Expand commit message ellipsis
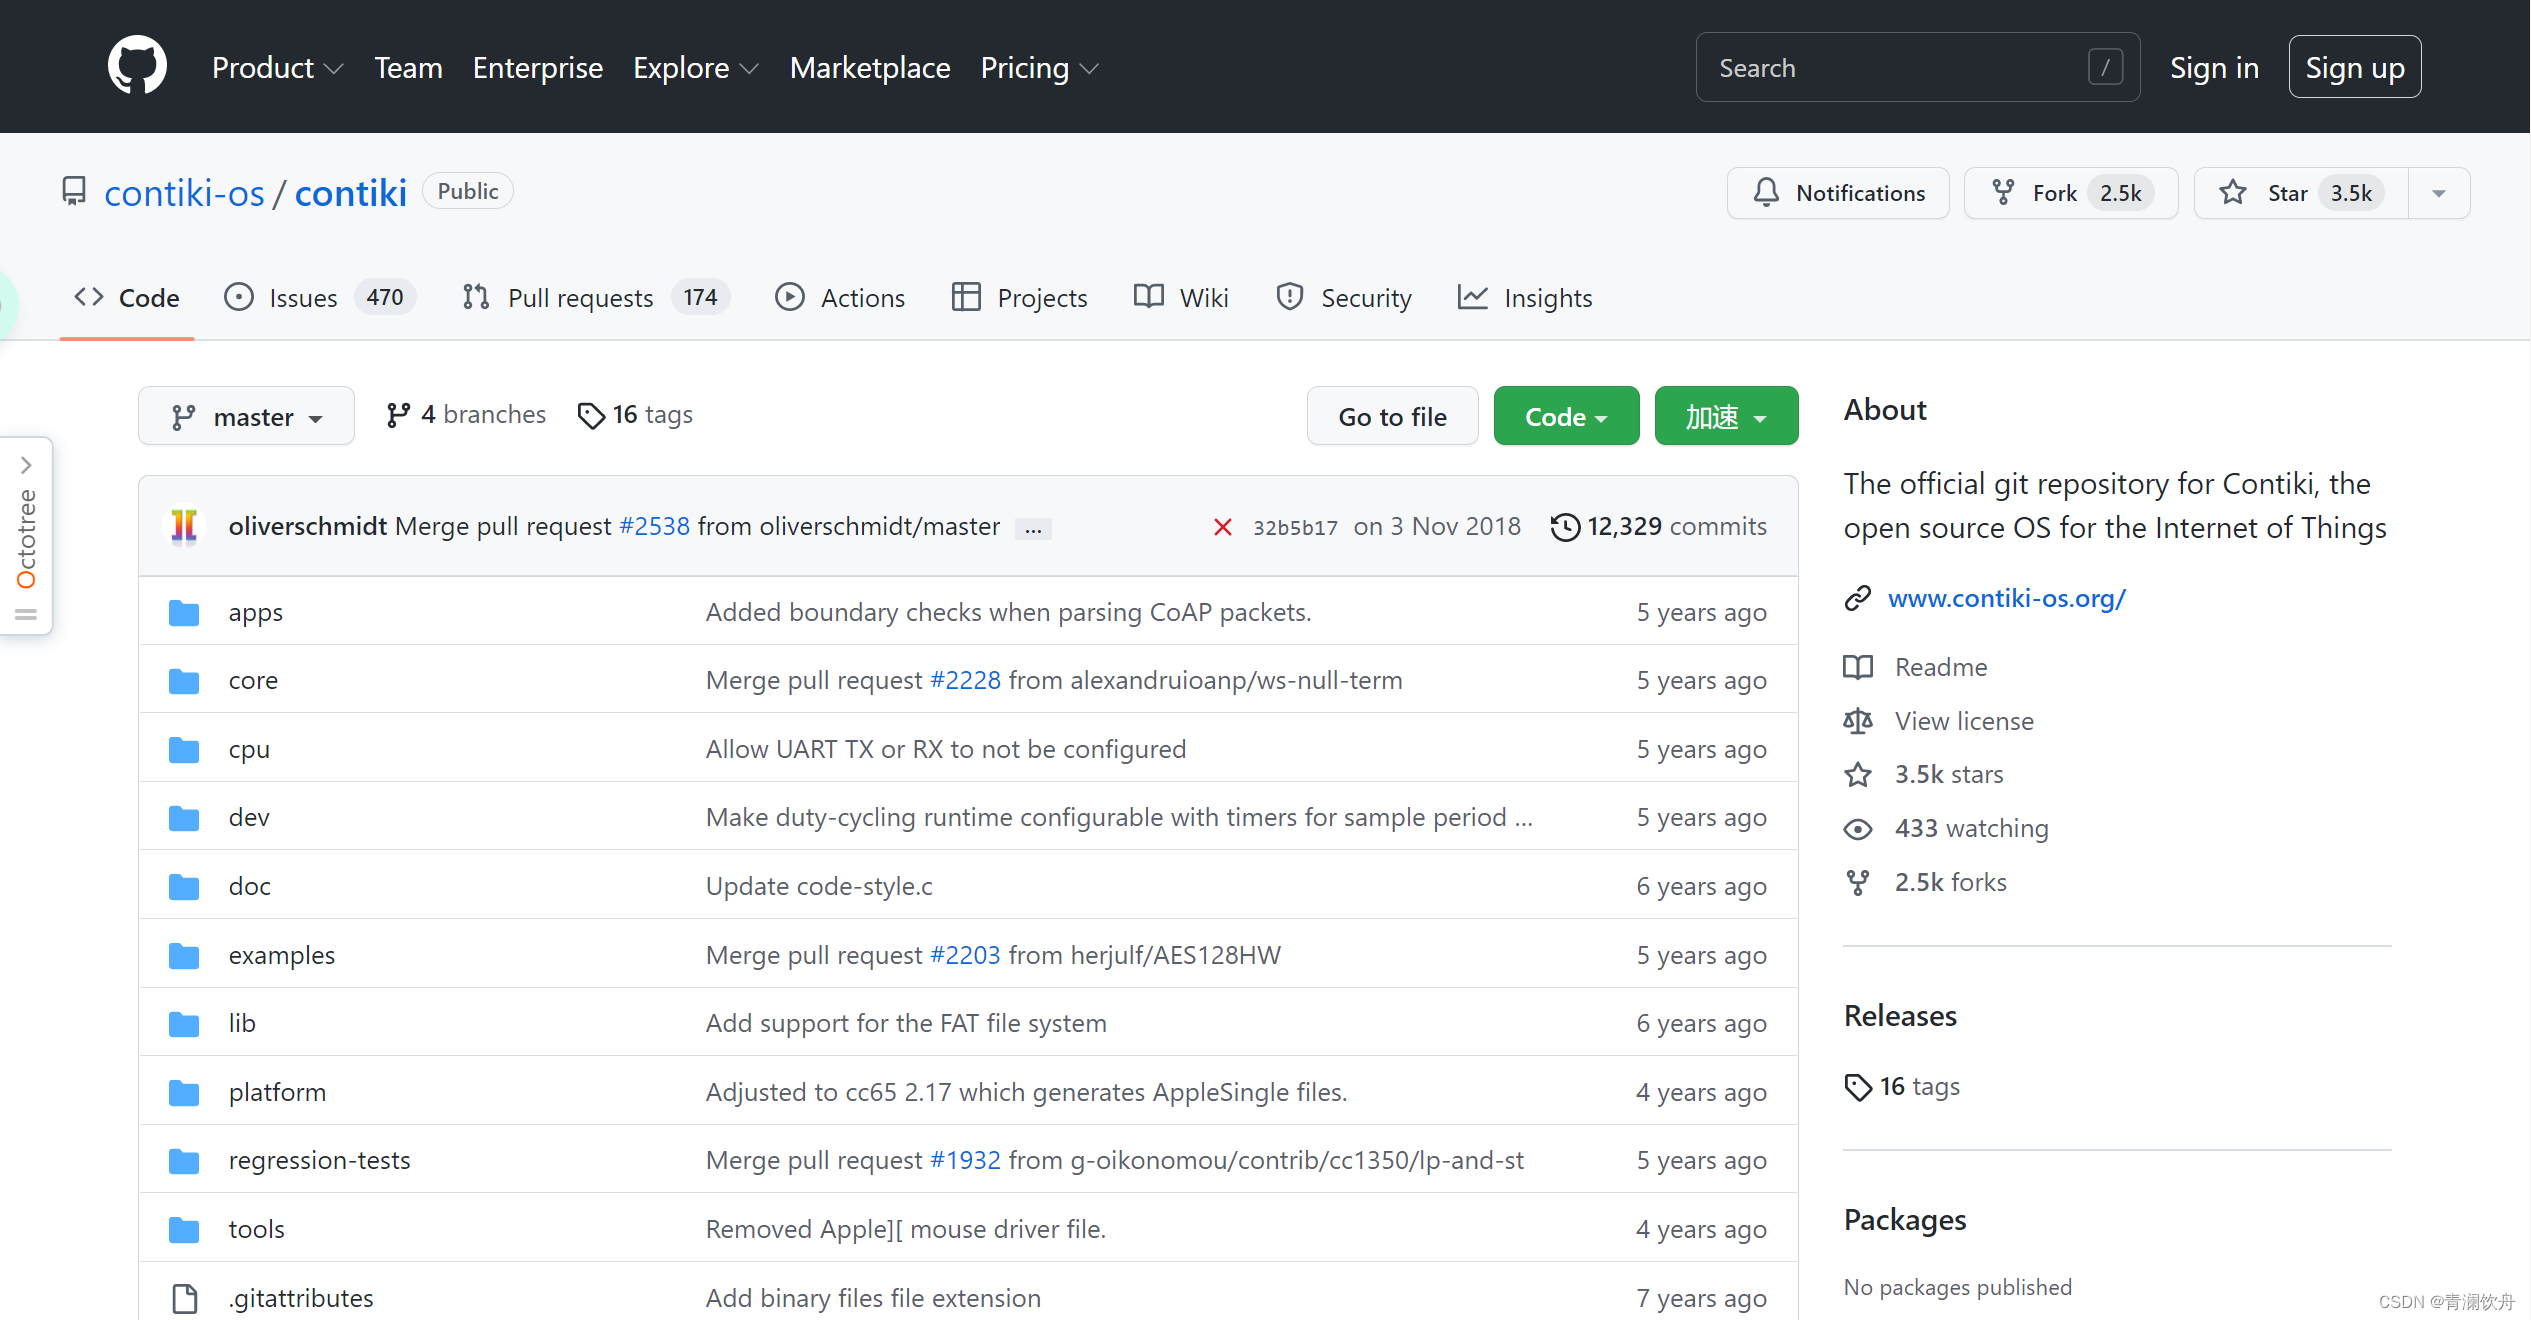 coord(1033,529)
